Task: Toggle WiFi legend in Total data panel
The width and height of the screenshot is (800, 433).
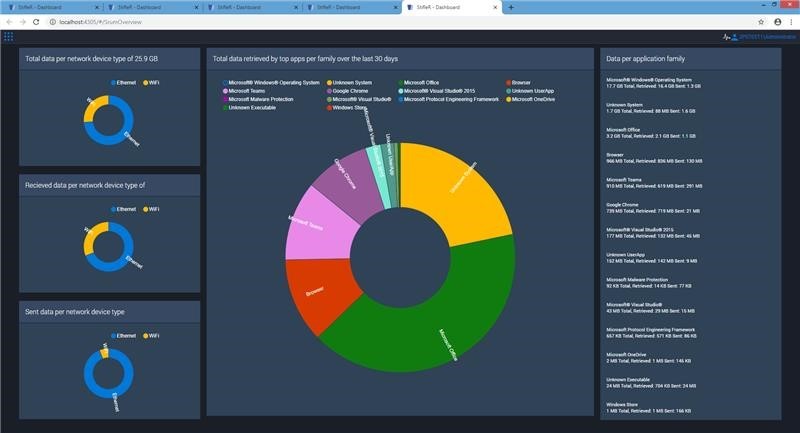Action: (x=151, y=83)
